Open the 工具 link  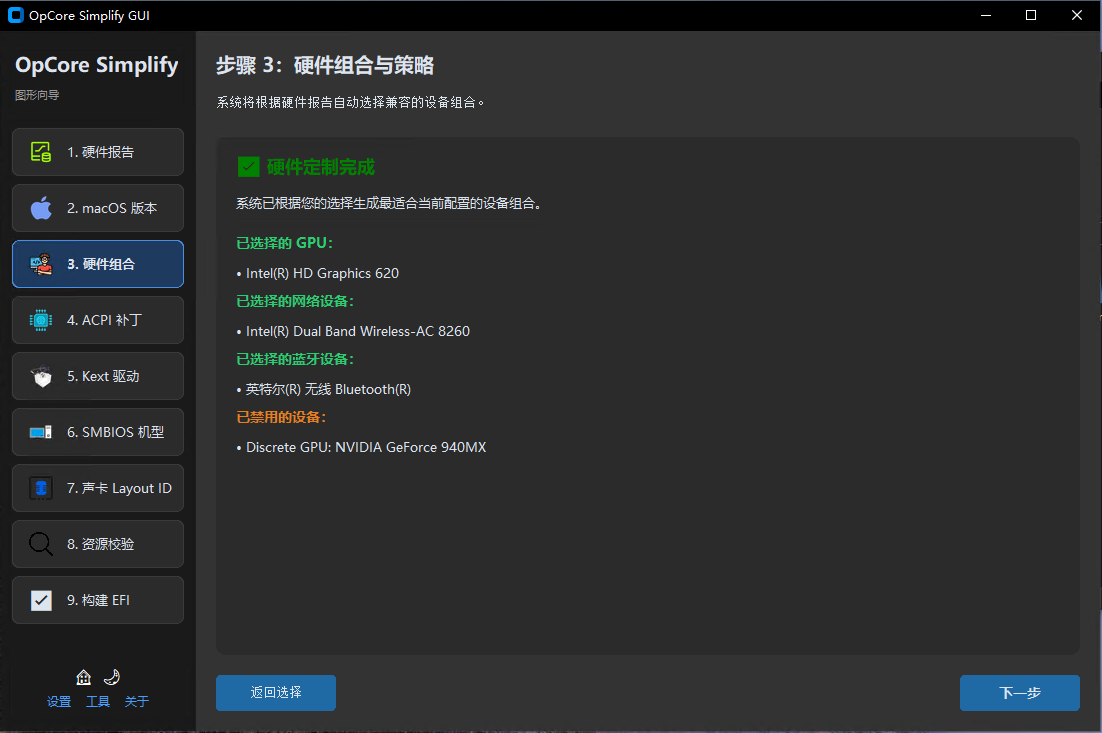98,701
